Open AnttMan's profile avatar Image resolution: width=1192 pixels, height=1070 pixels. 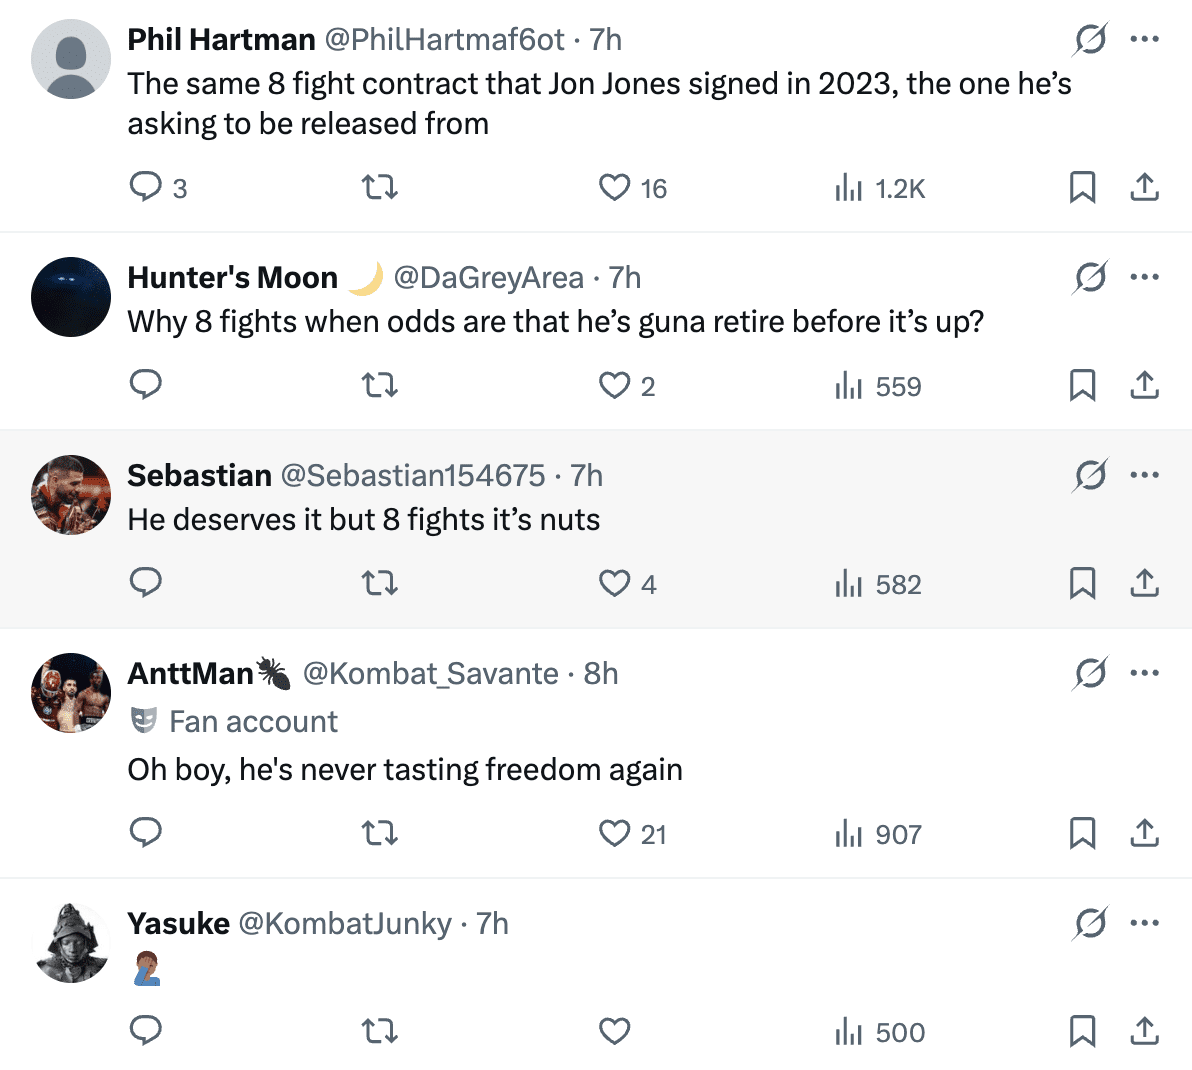pos(71,693)
